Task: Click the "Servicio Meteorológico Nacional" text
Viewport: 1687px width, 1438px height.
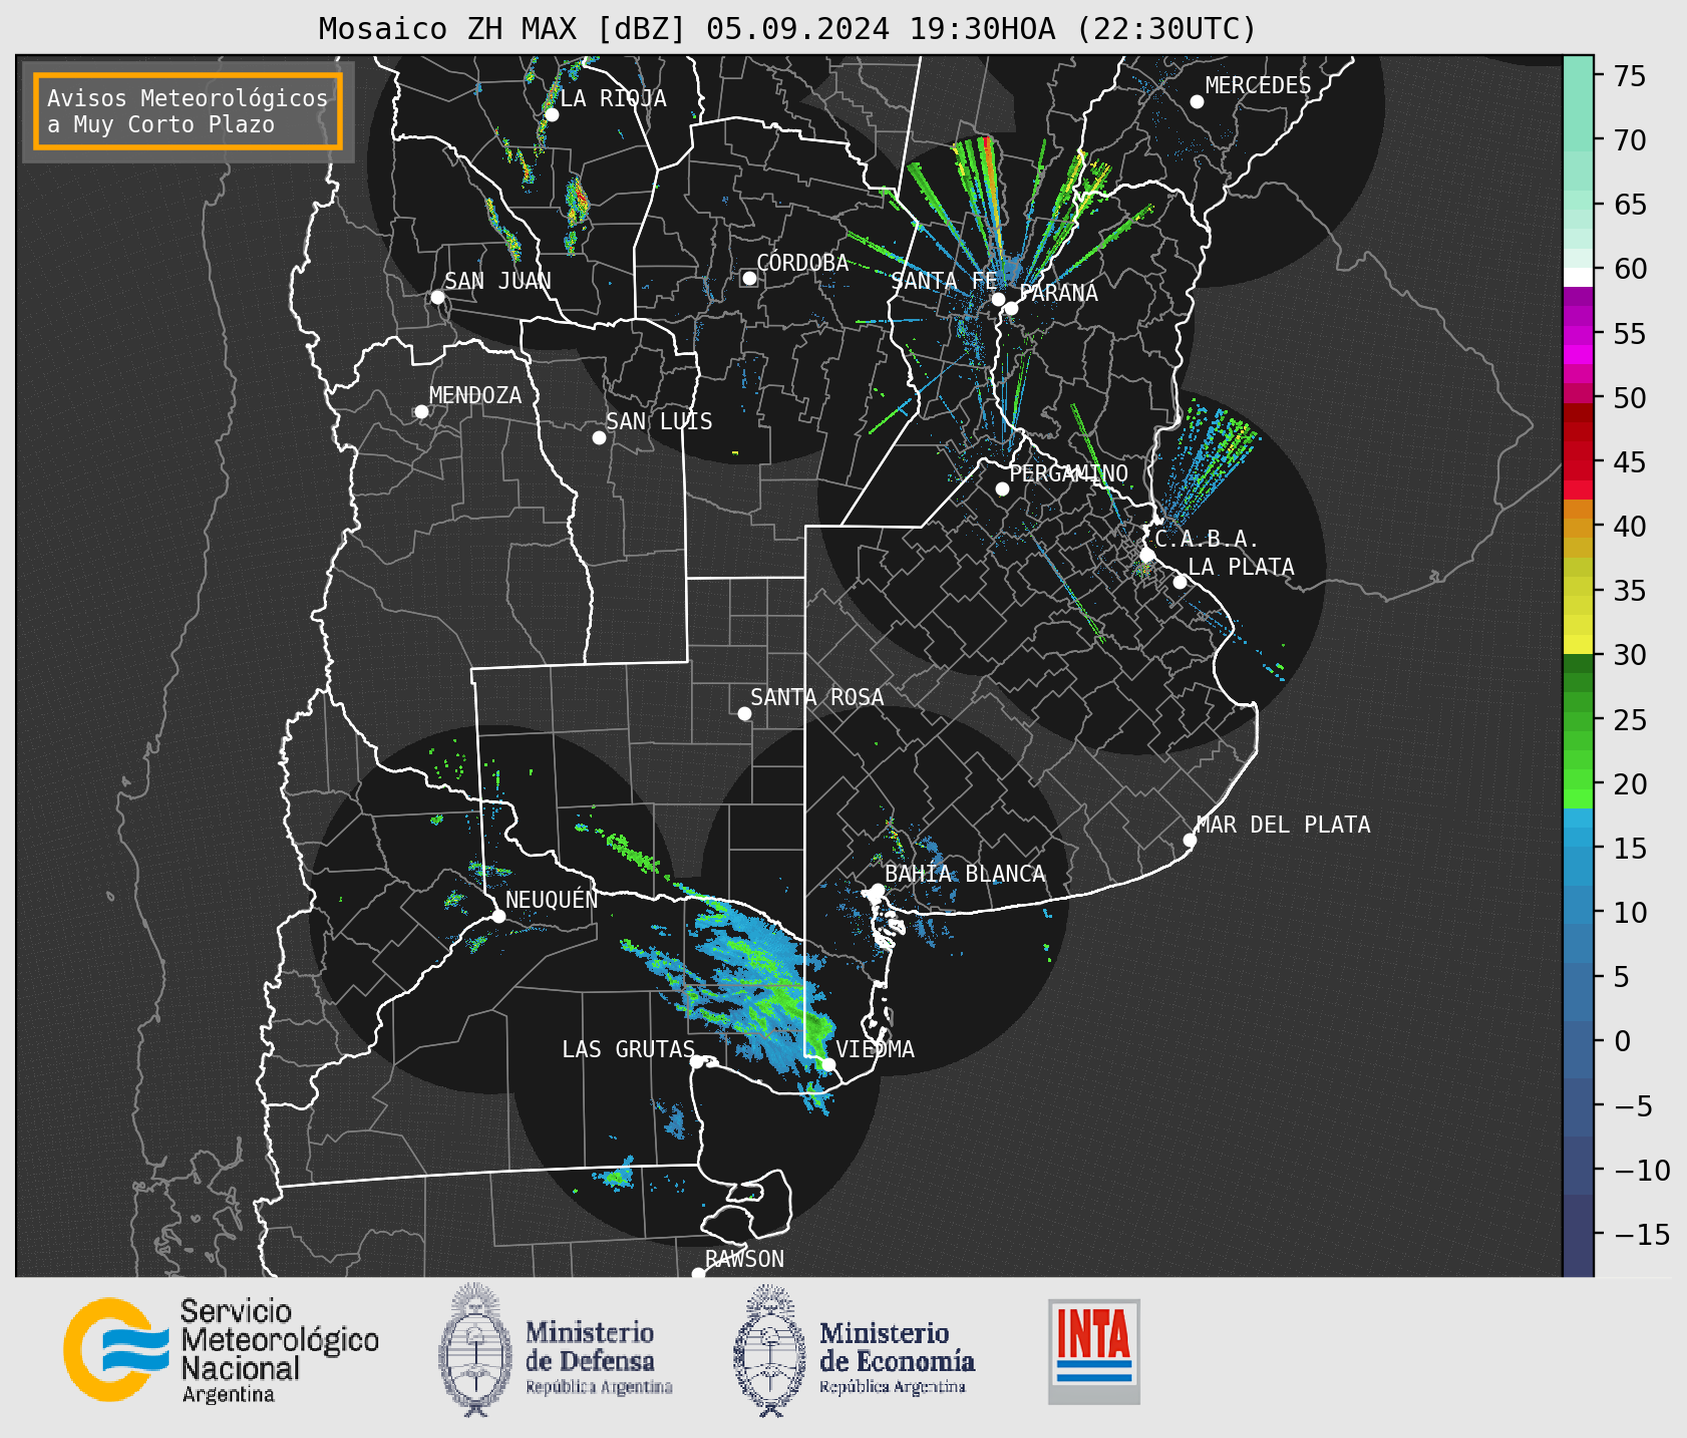Action: coord(280,1340)
